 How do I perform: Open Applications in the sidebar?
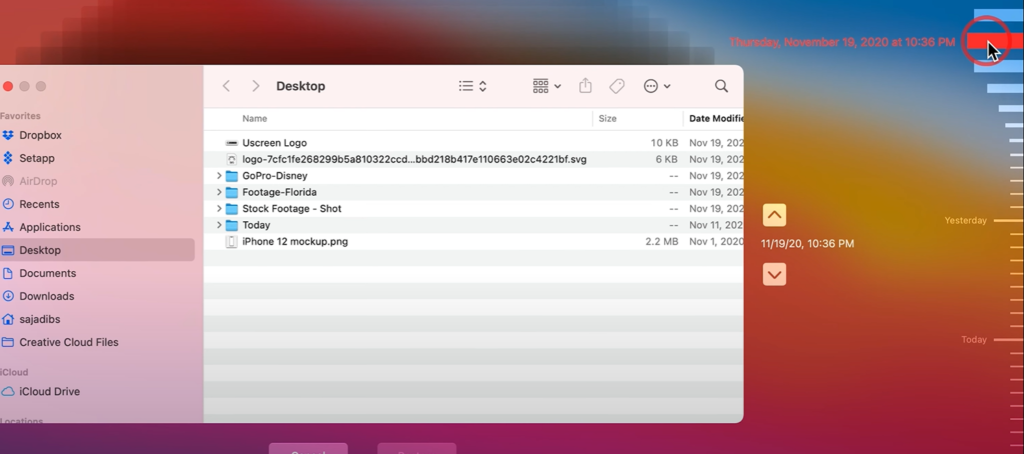click(50, 227)
